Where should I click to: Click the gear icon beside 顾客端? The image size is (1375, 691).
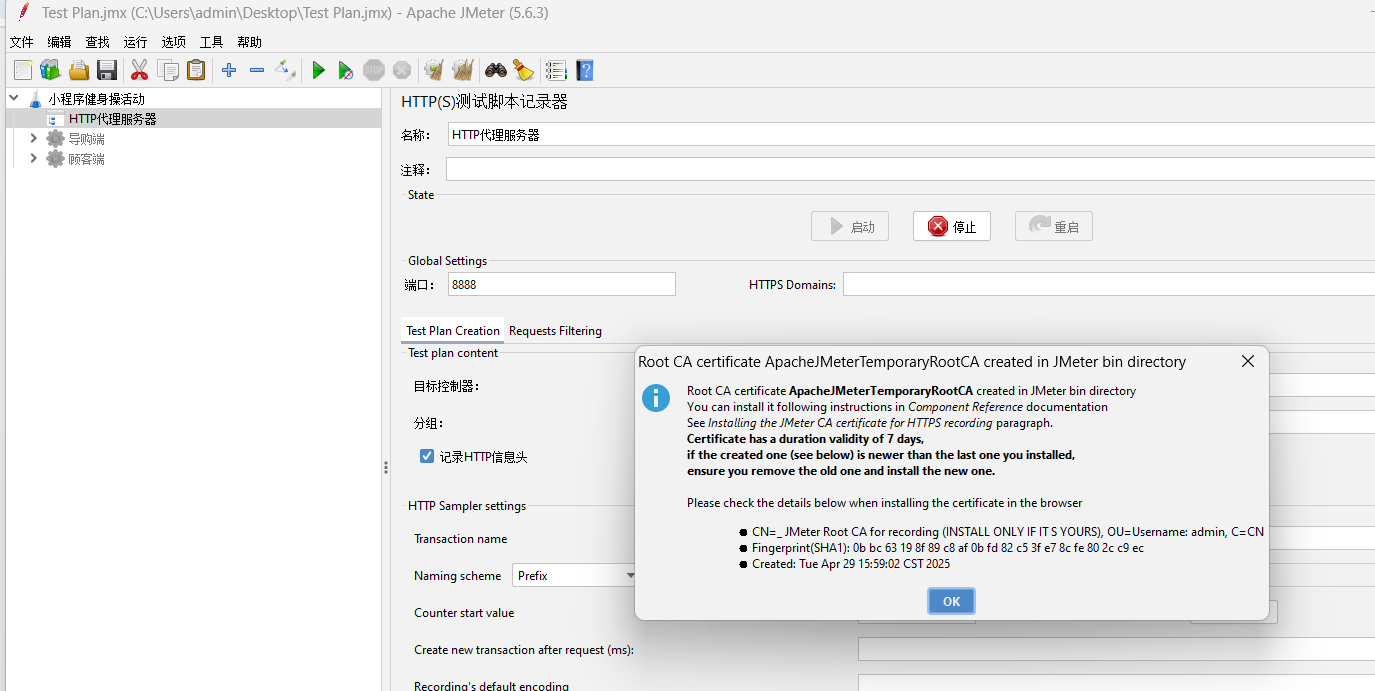click(55, 159)
